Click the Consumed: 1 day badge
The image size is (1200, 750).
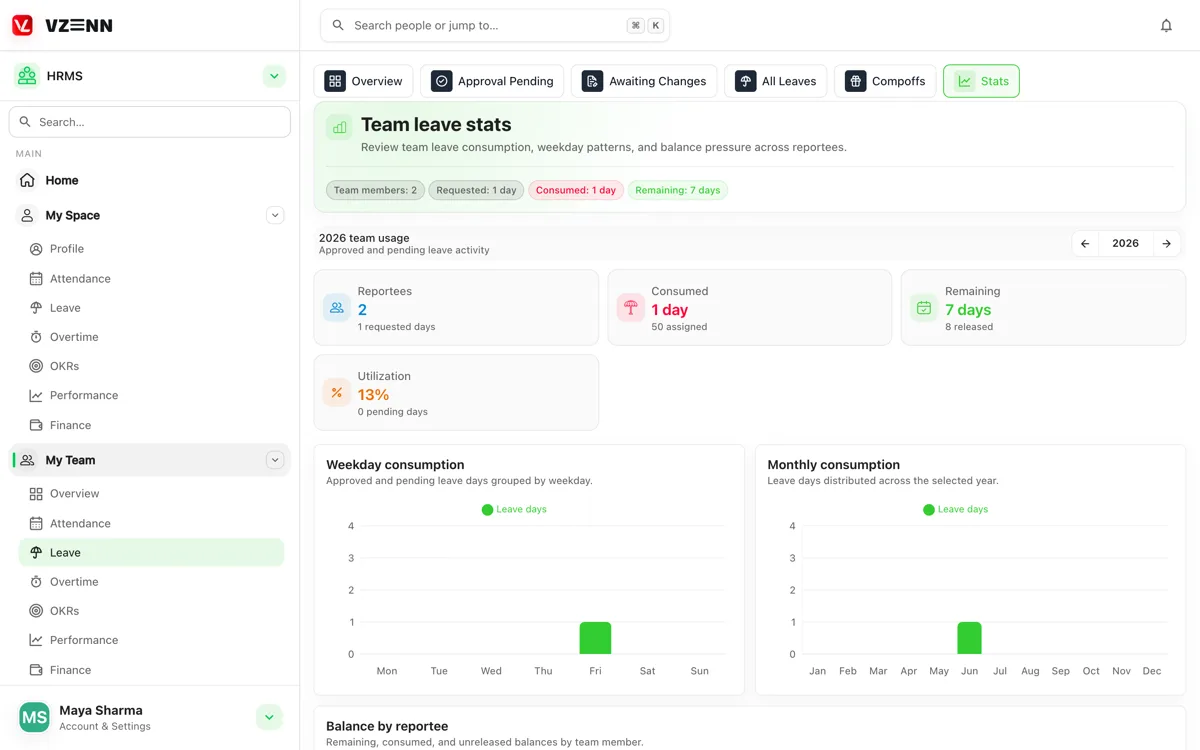click(x=576, y=190)
